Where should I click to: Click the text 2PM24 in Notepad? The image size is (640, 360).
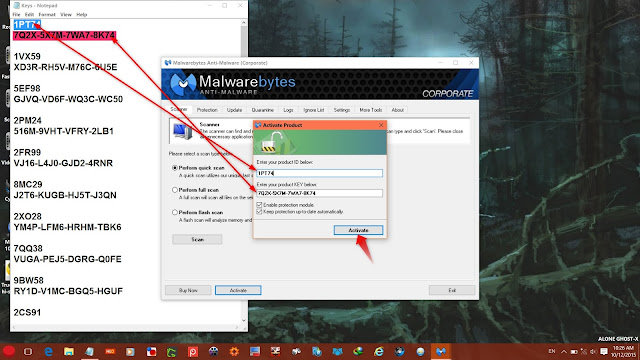[x=27, y=120]
